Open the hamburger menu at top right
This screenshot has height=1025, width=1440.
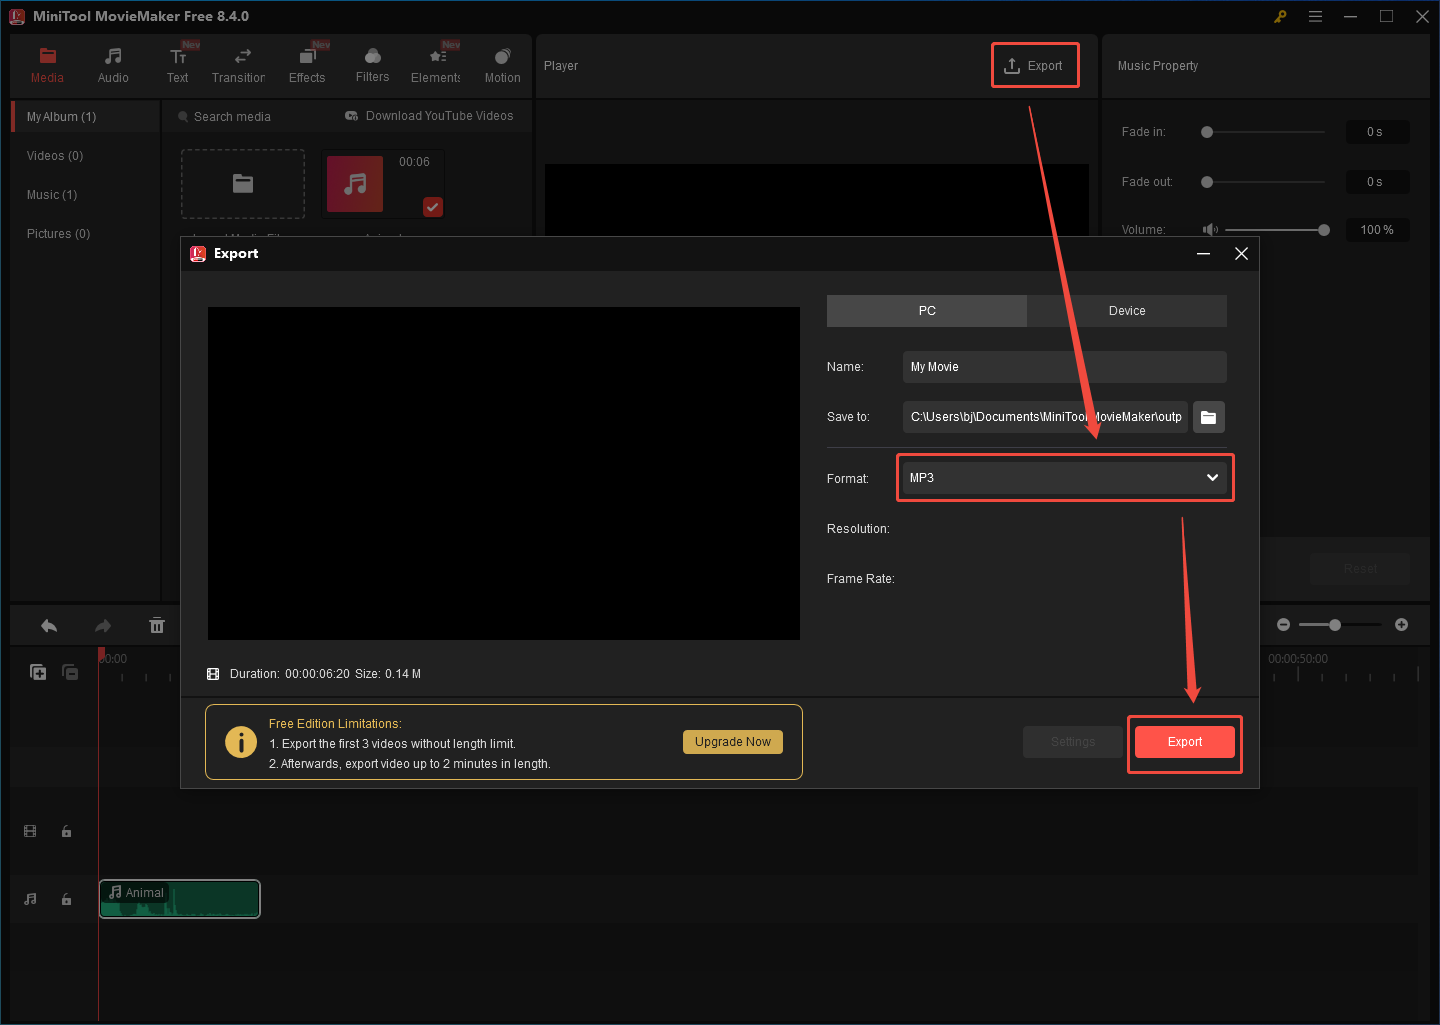point(1315,16)
